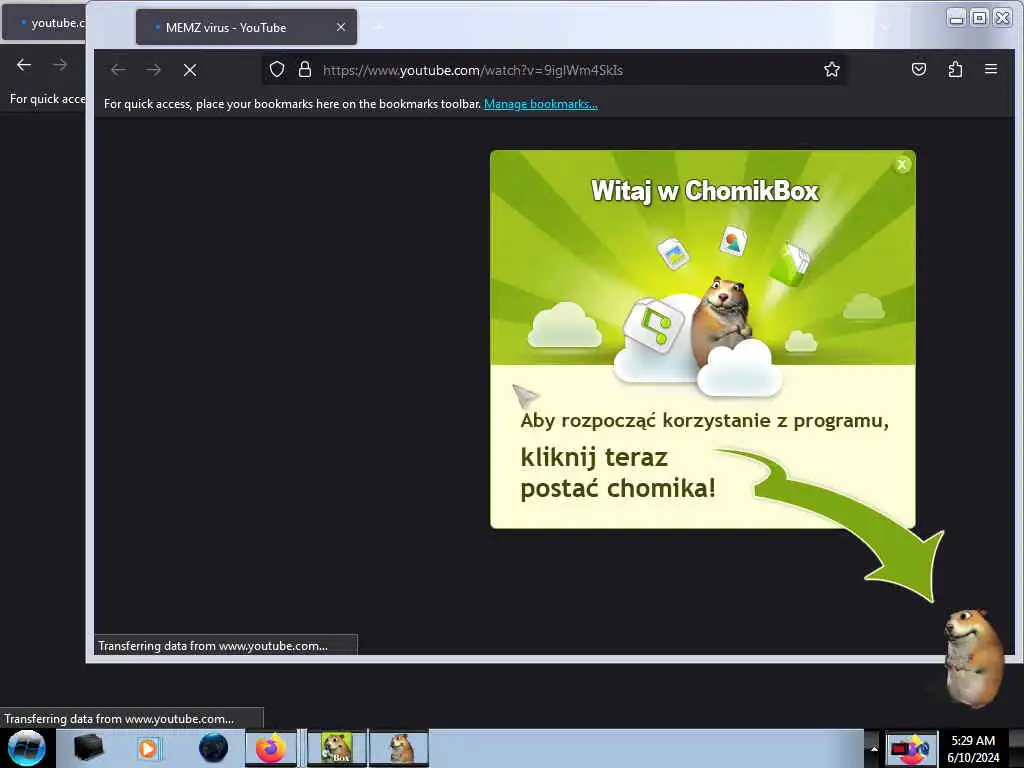The height and width of the screenshot is (768, 1024).
Task: Click the 'Witaj w ChomikBox' heading
Action: click(x=705, y=191)
